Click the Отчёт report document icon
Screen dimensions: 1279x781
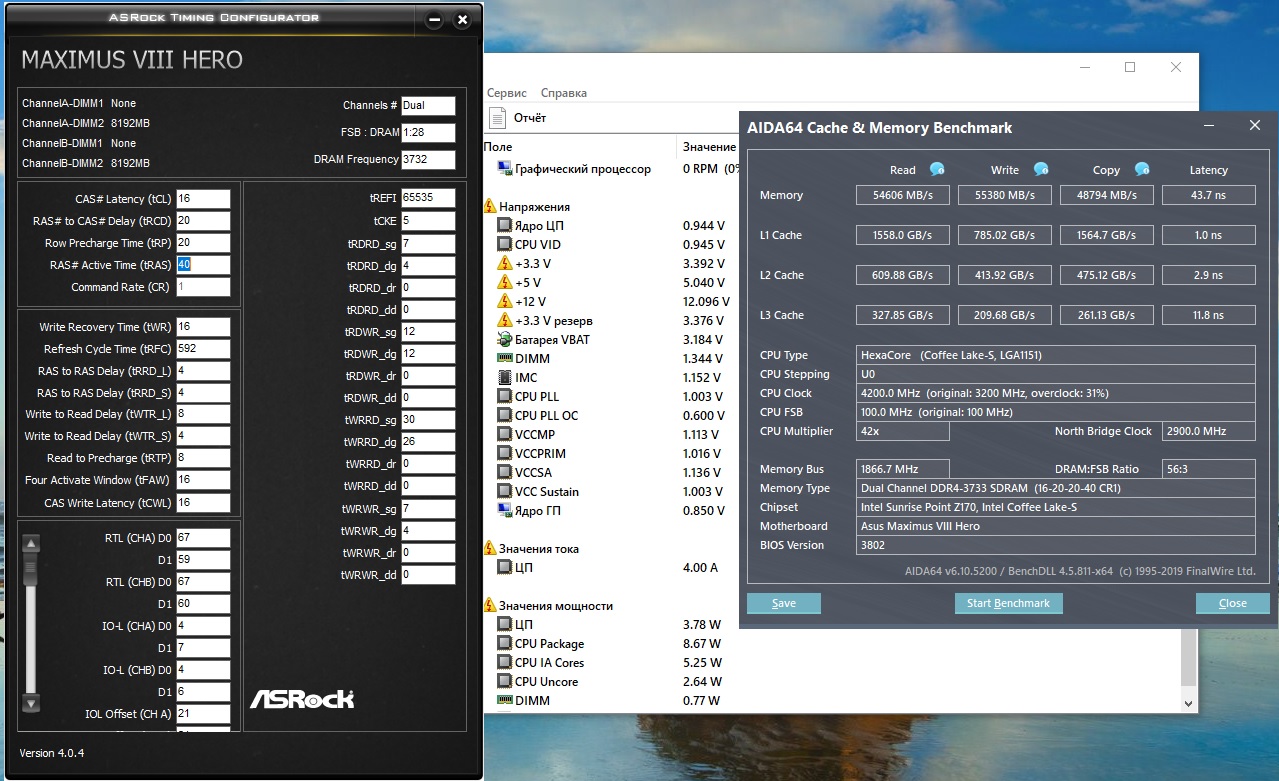497,118
